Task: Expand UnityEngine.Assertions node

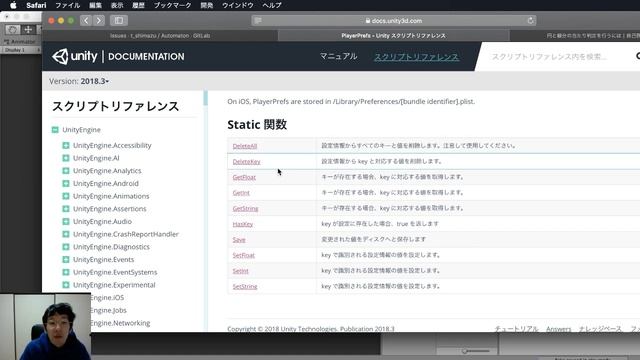Action: (x=66, y=209)
